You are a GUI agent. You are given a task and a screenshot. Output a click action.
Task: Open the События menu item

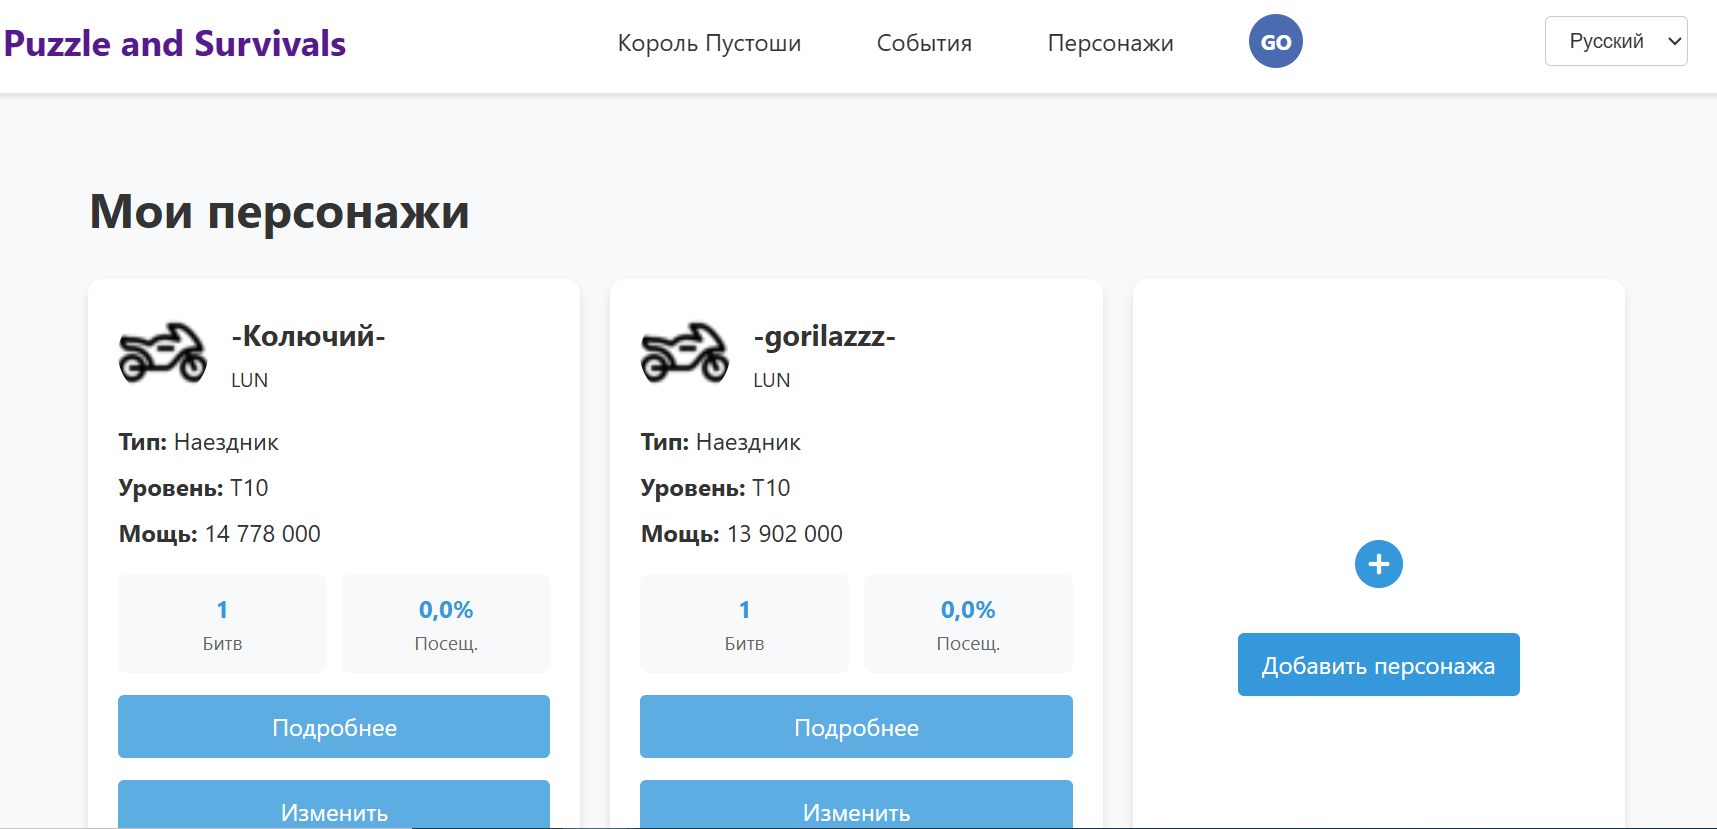click(924, 43)
